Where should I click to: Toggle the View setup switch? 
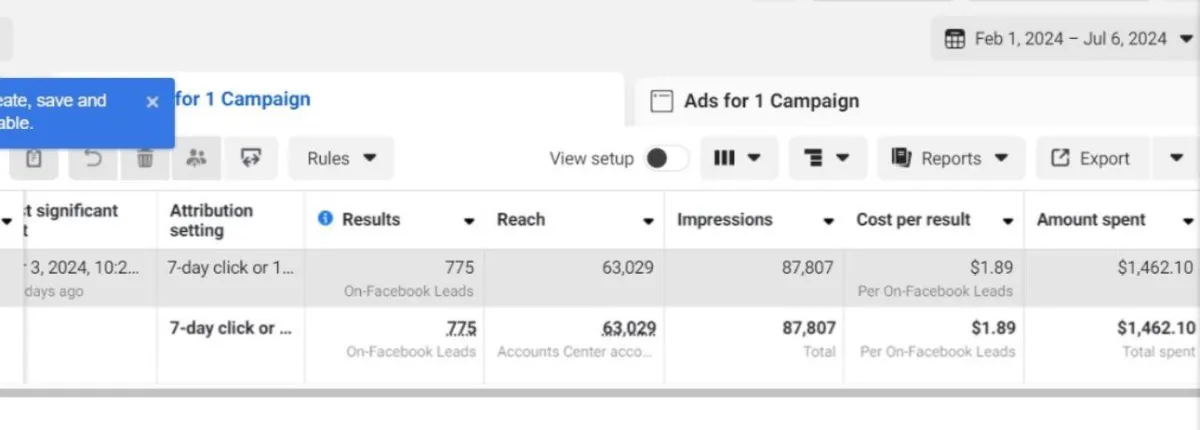[x=665, y=158]
